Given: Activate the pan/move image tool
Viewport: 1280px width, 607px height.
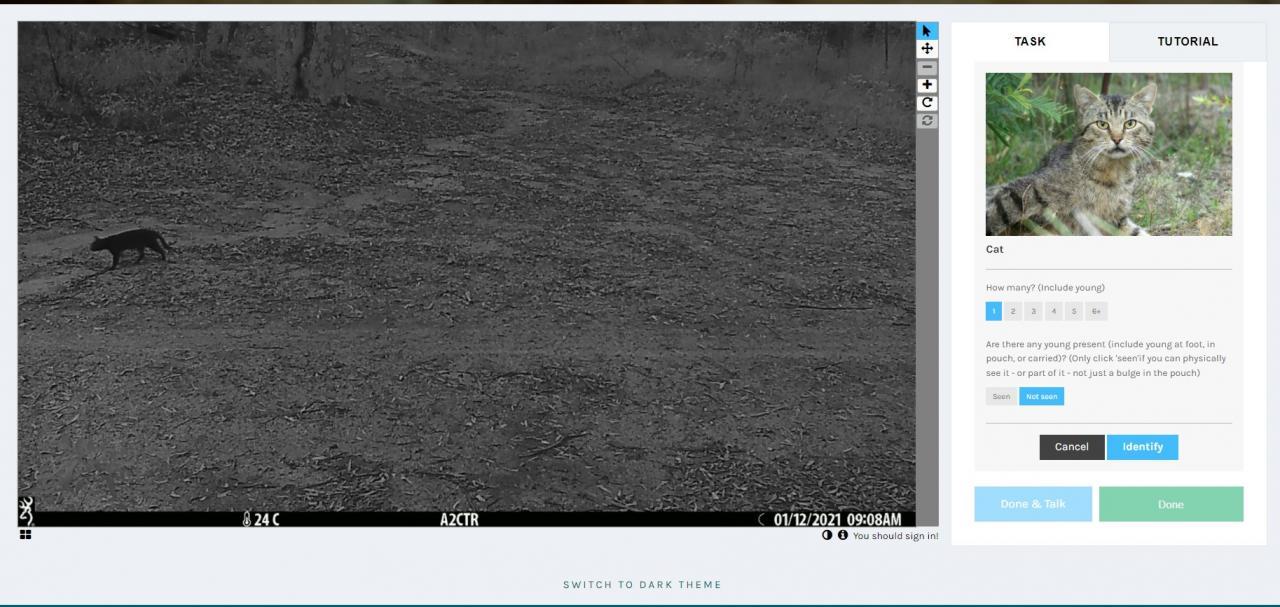Looking at the screenshot, I should (927, 49).
